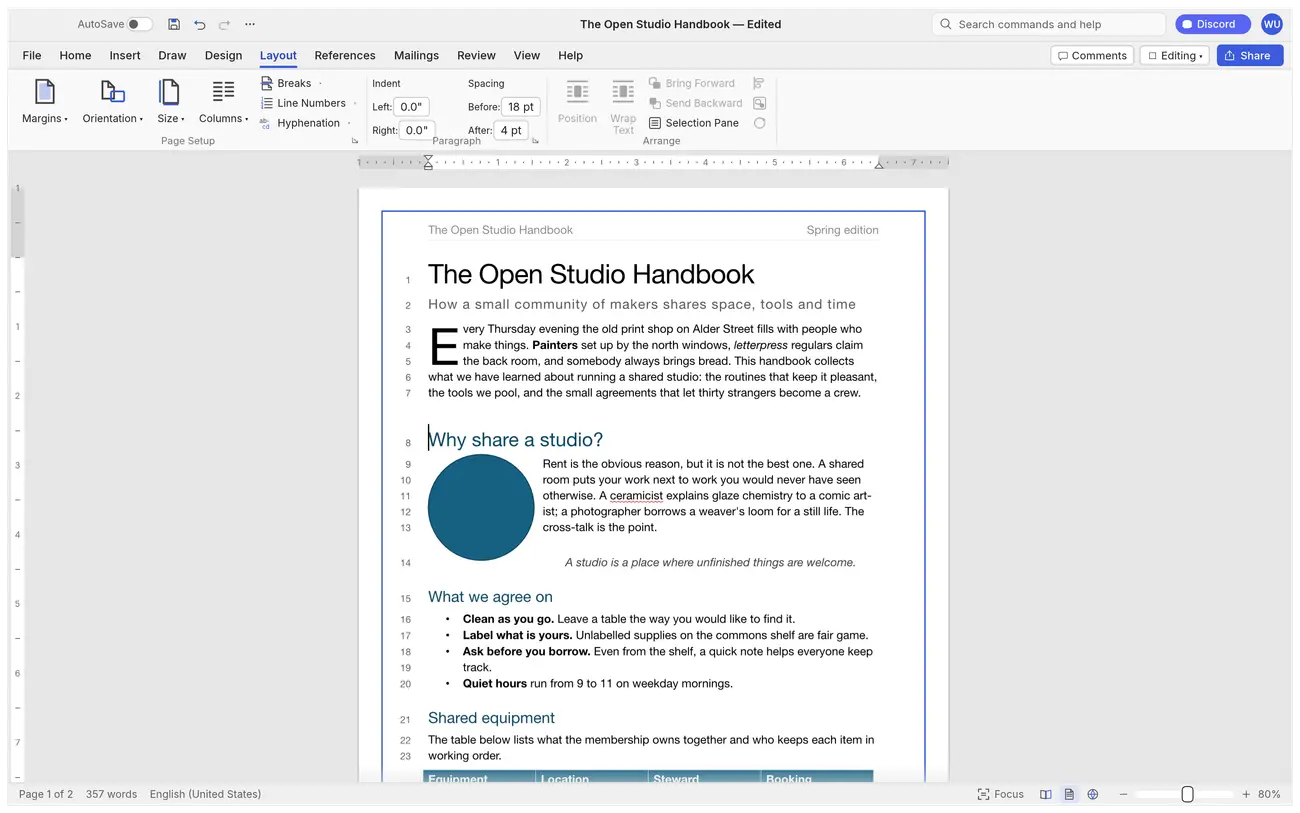The image size is (1300, 813).
Task: Click the Discord button
Action: (x=1213, y=24)
